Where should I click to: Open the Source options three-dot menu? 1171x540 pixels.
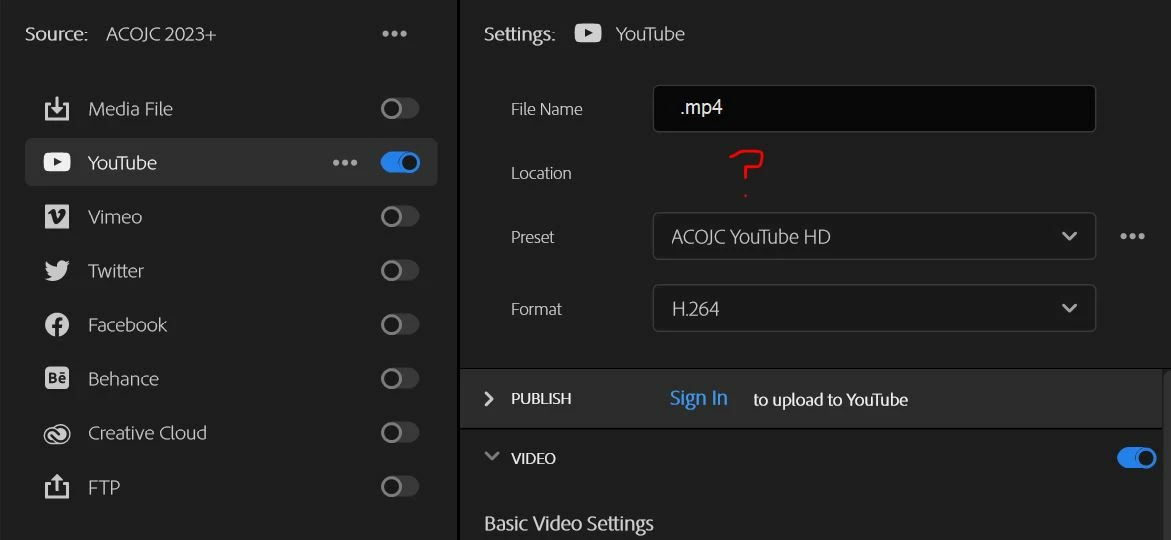394,34
